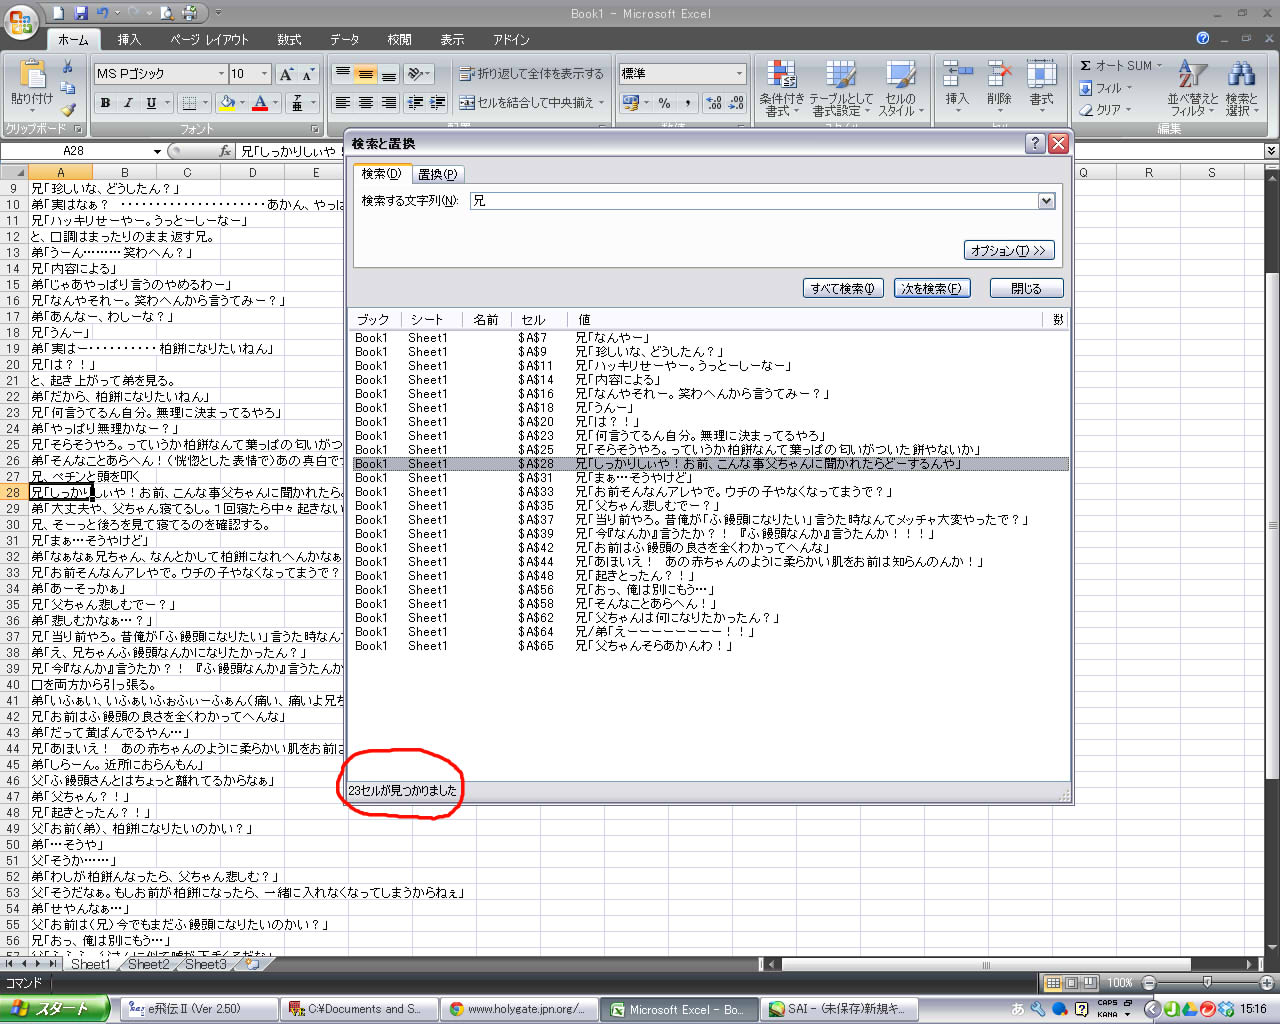Open the Name Box dropdown next to A28
Image resolution: width=1280 pixels, height=1024 pixels.
pyautogui.click(x=157, y=151)
